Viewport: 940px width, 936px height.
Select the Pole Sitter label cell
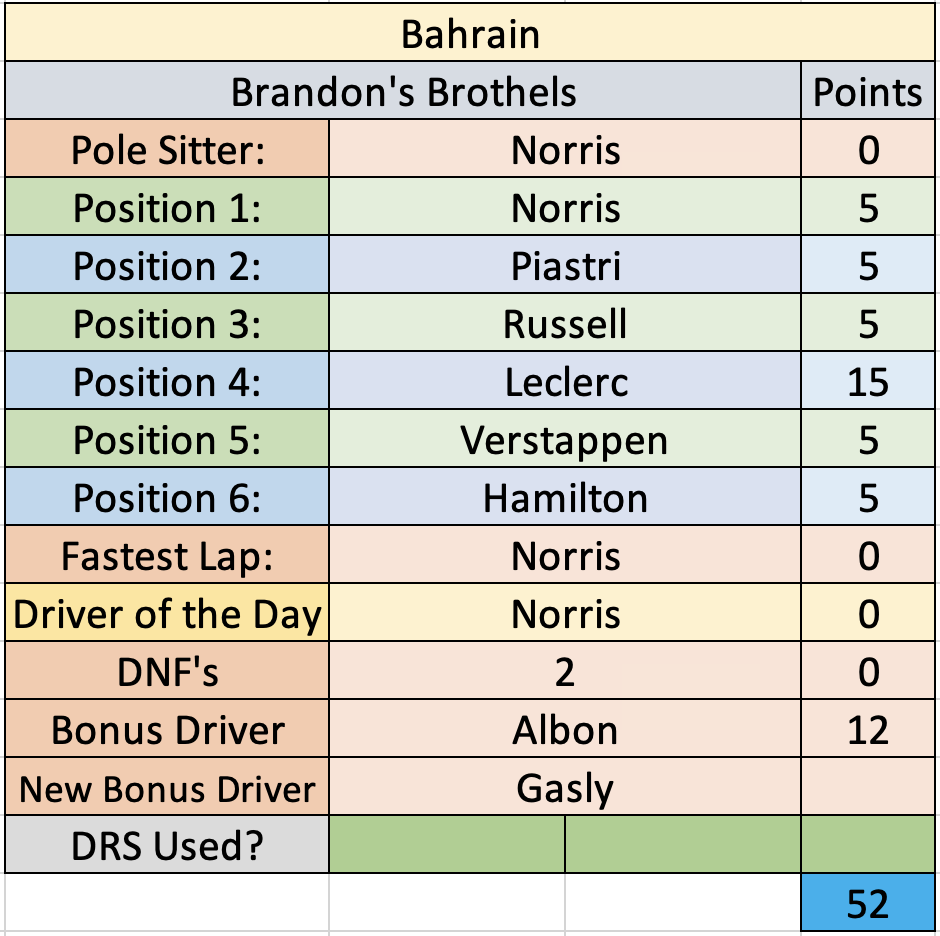tap(167, 149)
